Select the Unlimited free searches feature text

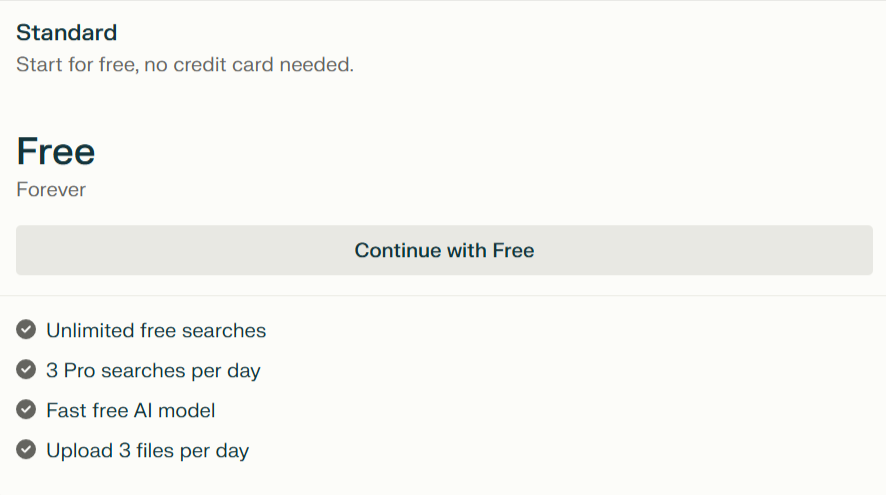(156, 331)
